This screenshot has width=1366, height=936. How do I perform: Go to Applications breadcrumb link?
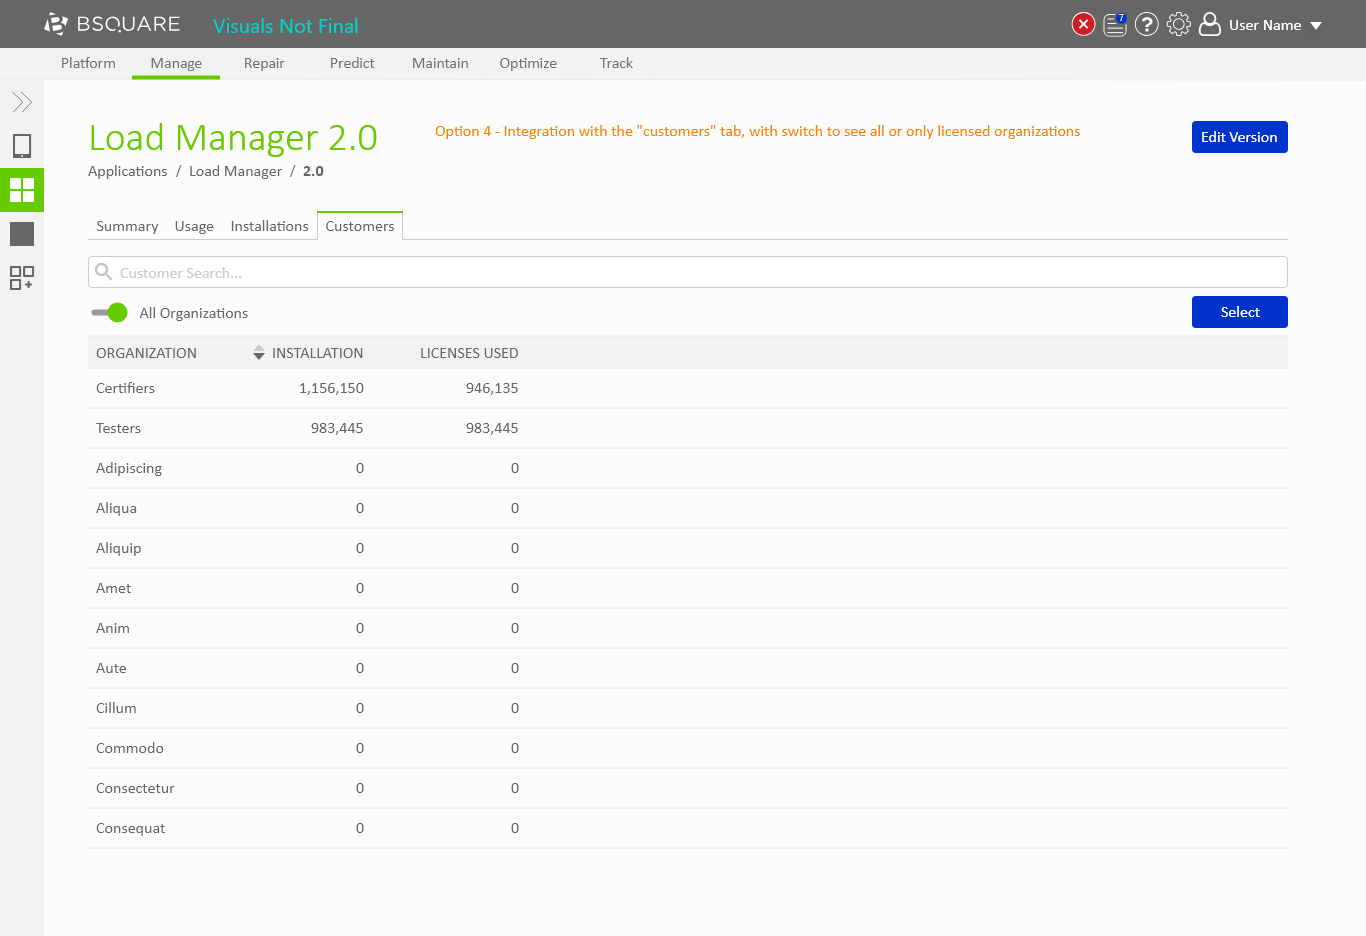click(x=128, y=171)
